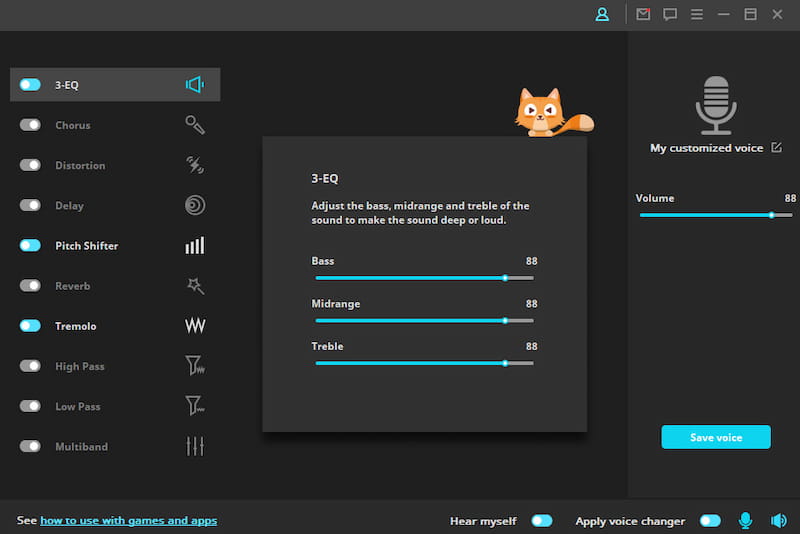800x534 pixels.
Task: Minimize the voice changer window
Action: tap(723, 14)
